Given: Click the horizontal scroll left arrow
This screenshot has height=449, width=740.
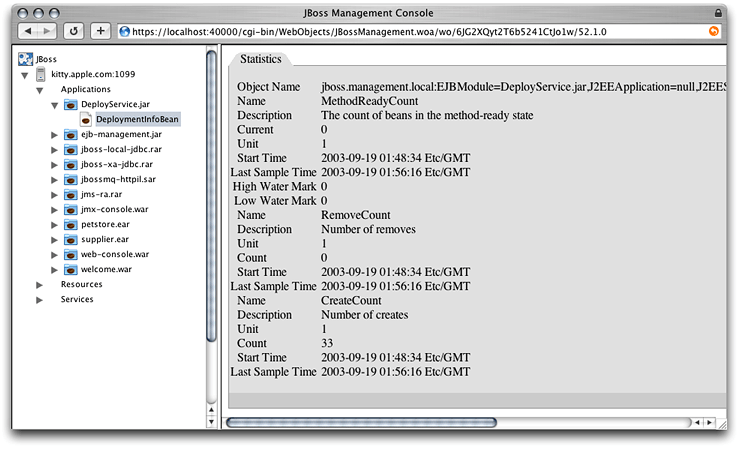Looking at the screenshot, I should coord(698,423).
